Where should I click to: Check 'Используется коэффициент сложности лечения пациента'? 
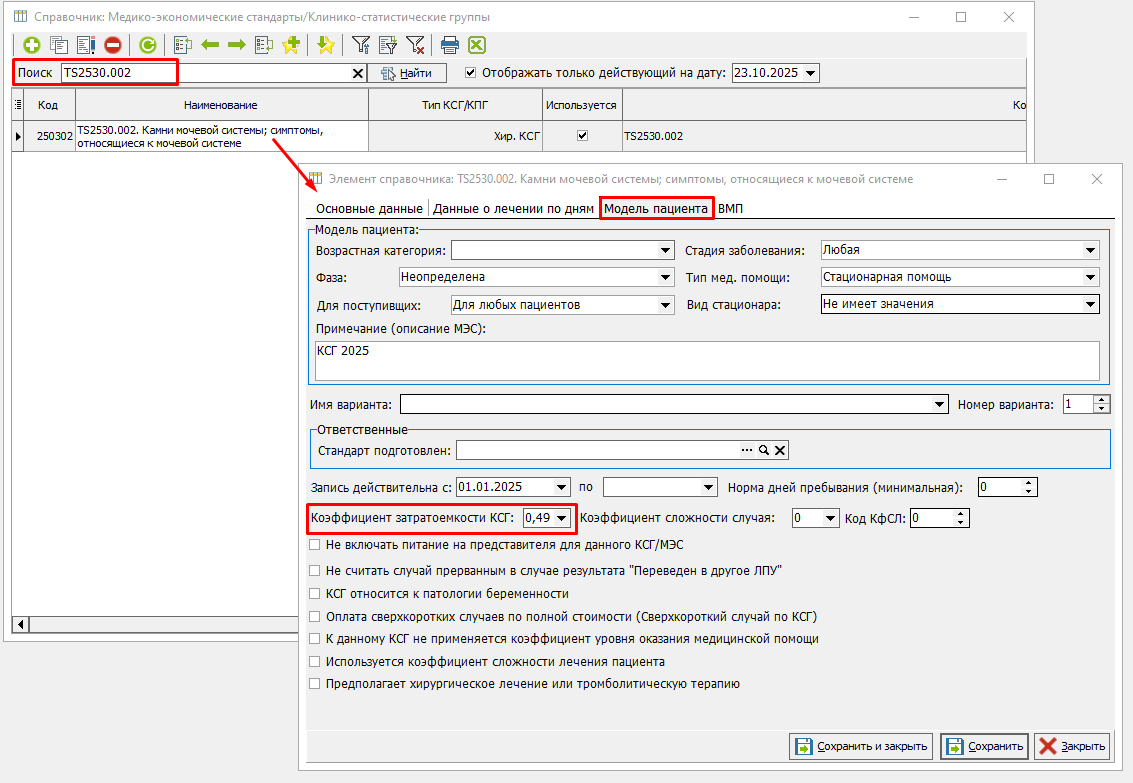click(315, 661)
